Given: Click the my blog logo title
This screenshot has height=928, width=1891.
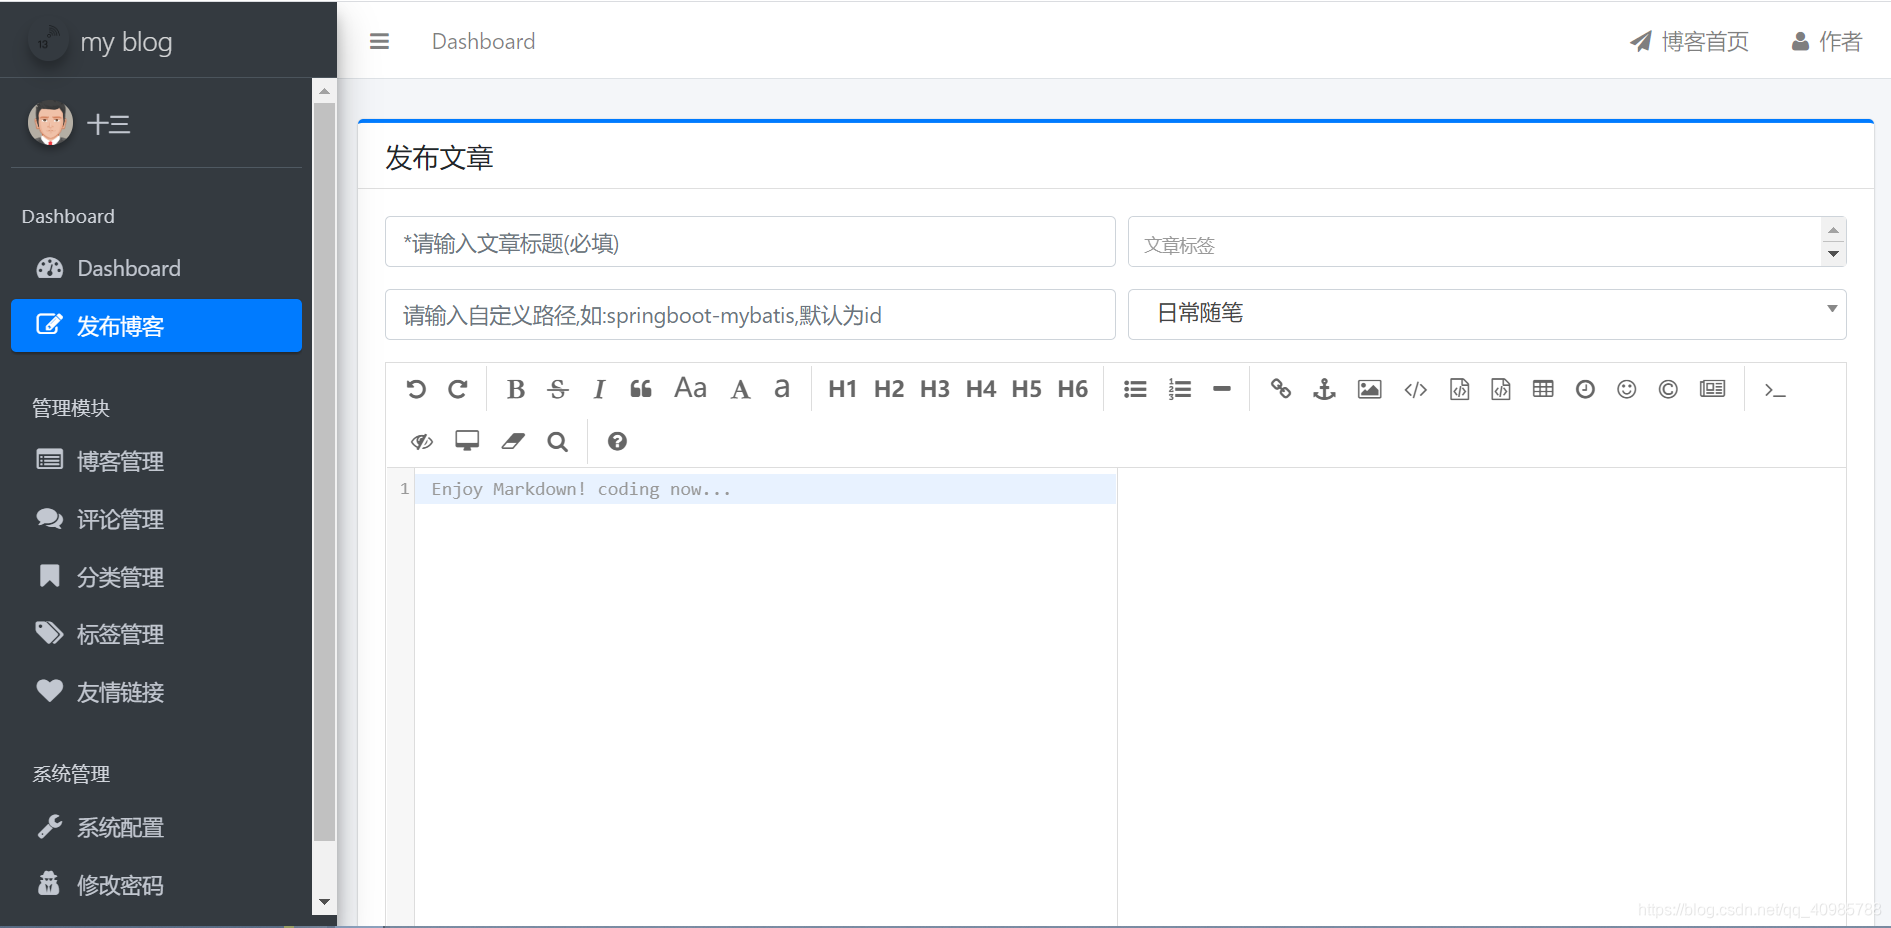Looking at the screenshot, I should (x=126, y=42).
